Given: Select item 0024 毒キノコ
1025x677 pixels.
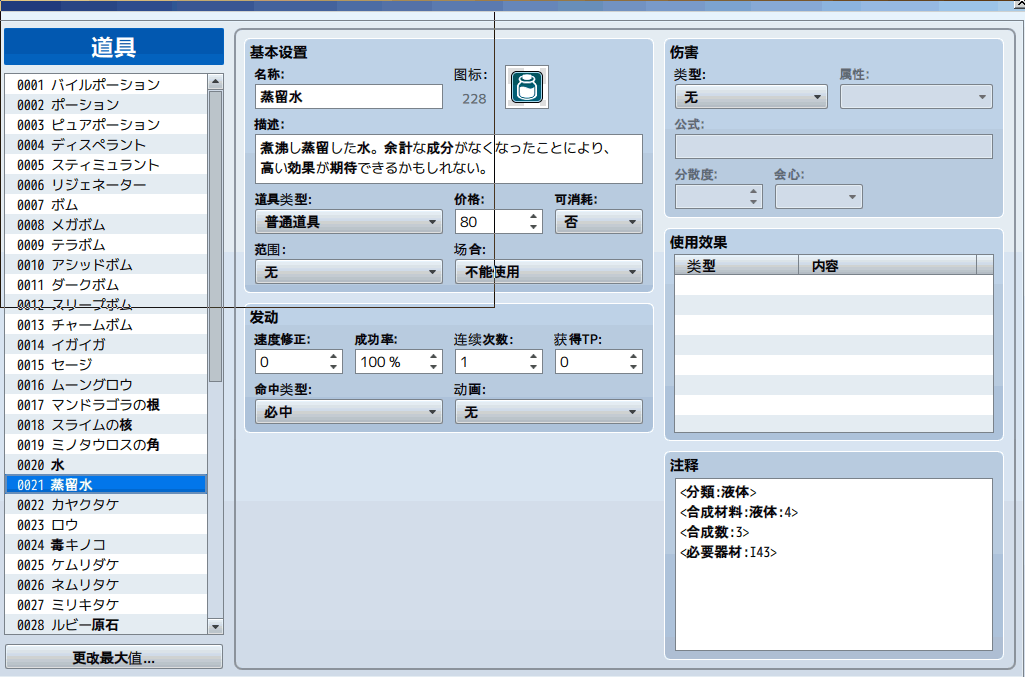Looking at the screenshot, I should point(106,545).
